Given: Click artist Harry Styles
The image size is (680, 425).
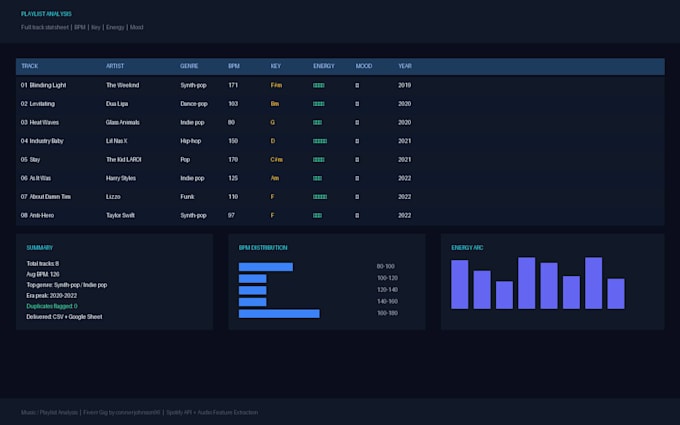Looking at the screenshot, I should pyautogui.click(x=121, y=178).
